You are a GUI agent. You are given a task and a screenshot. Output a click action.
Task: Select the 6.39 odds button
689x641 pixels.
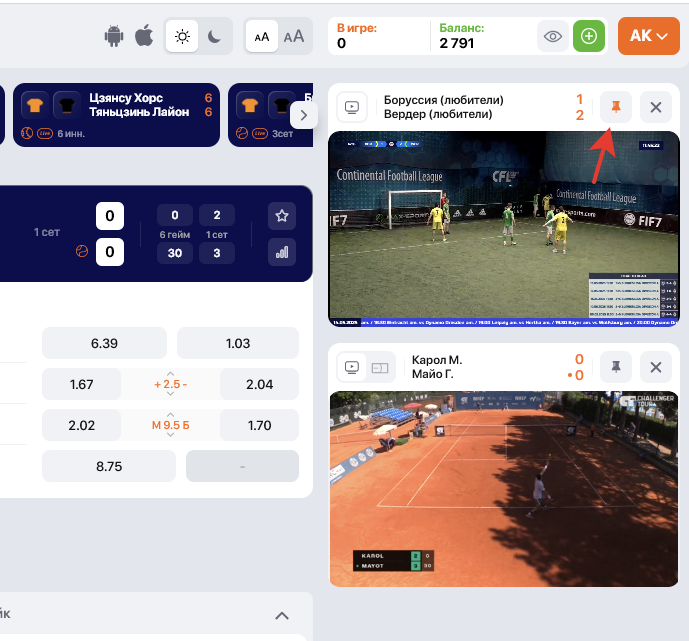tap(104, 343)
